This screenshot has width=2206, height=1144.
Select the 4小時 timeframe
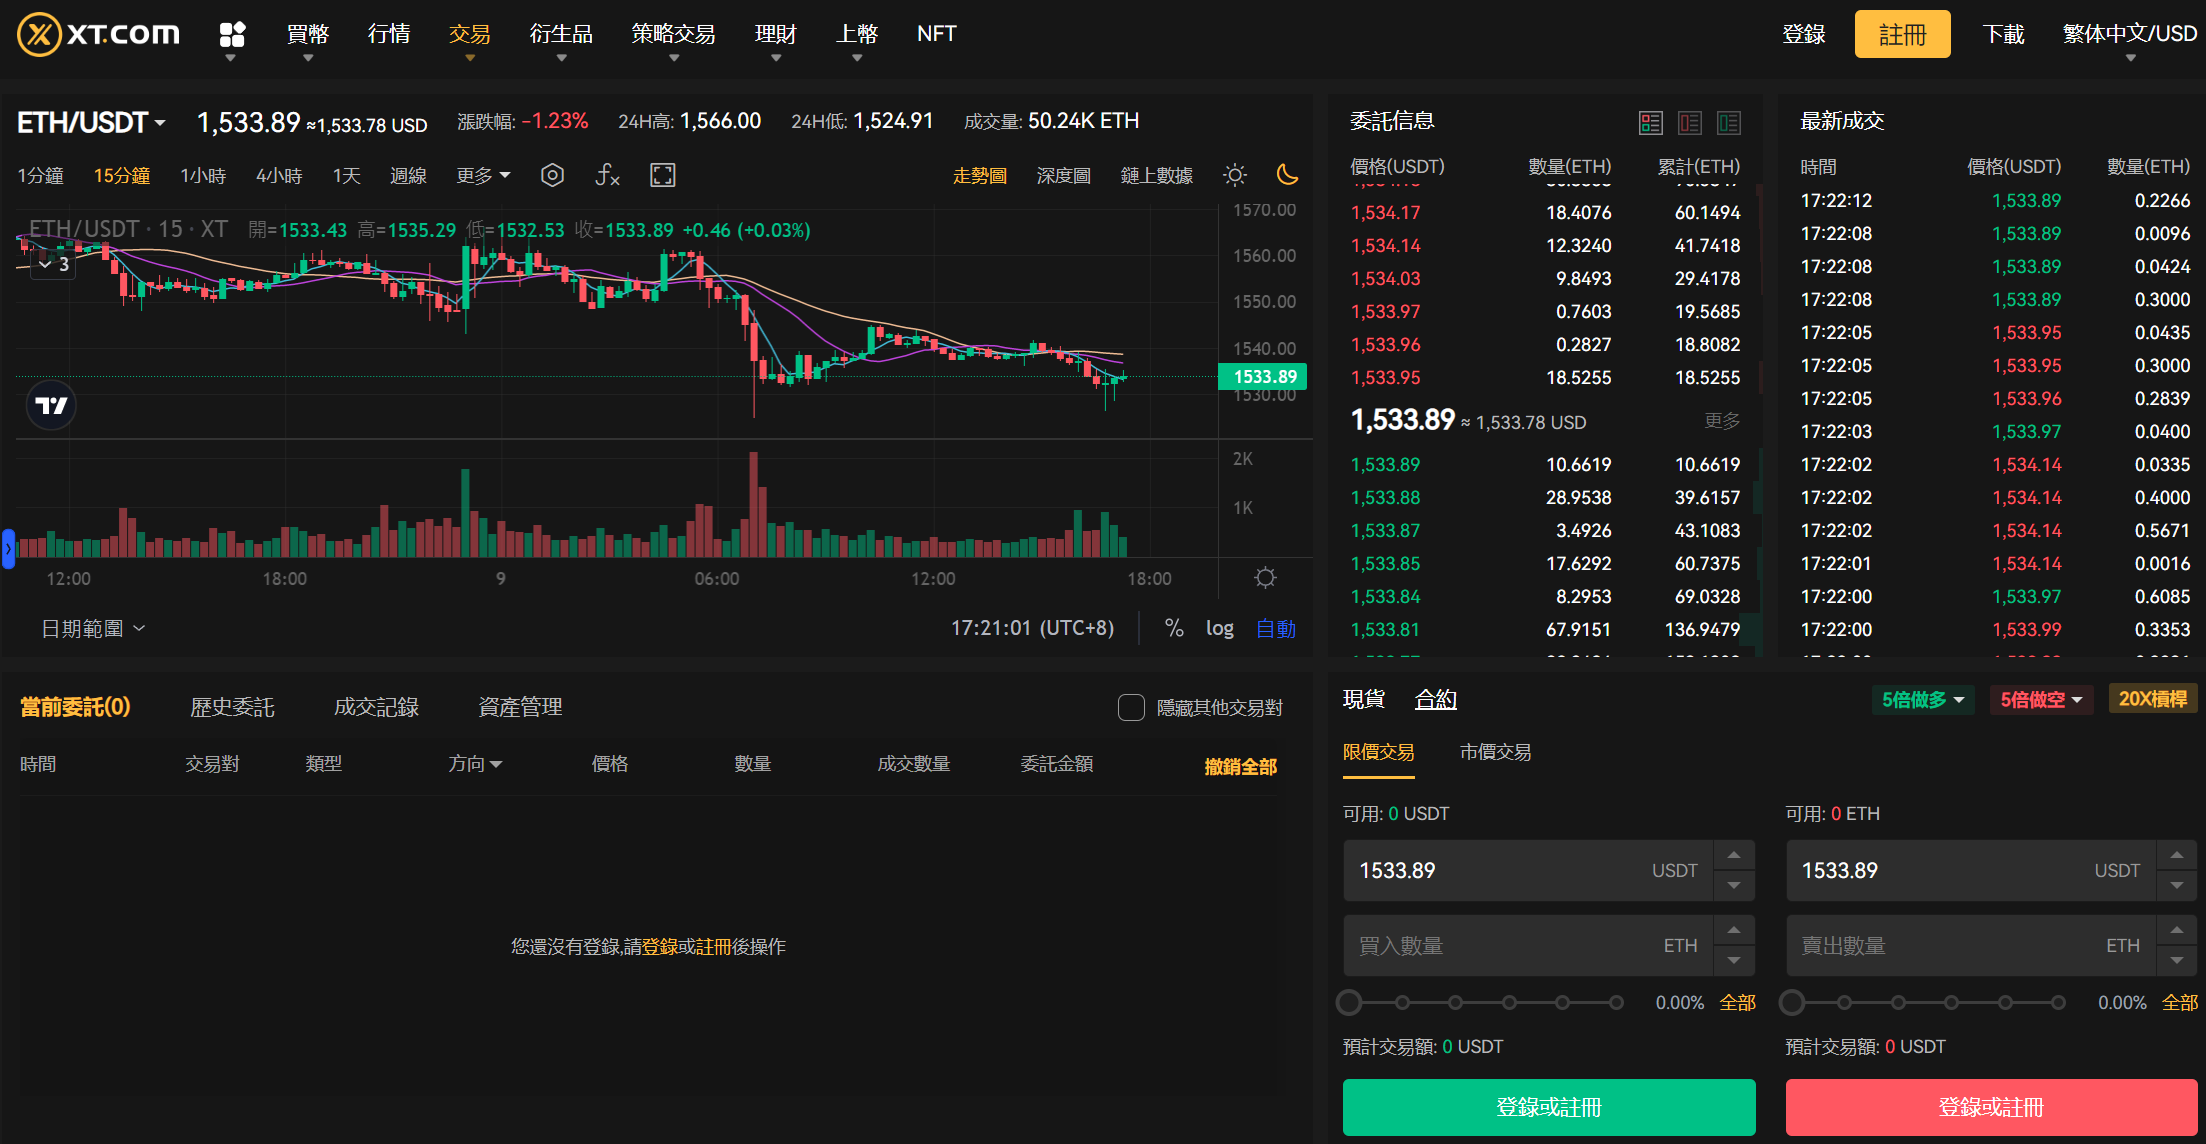(x=279, y=175)
